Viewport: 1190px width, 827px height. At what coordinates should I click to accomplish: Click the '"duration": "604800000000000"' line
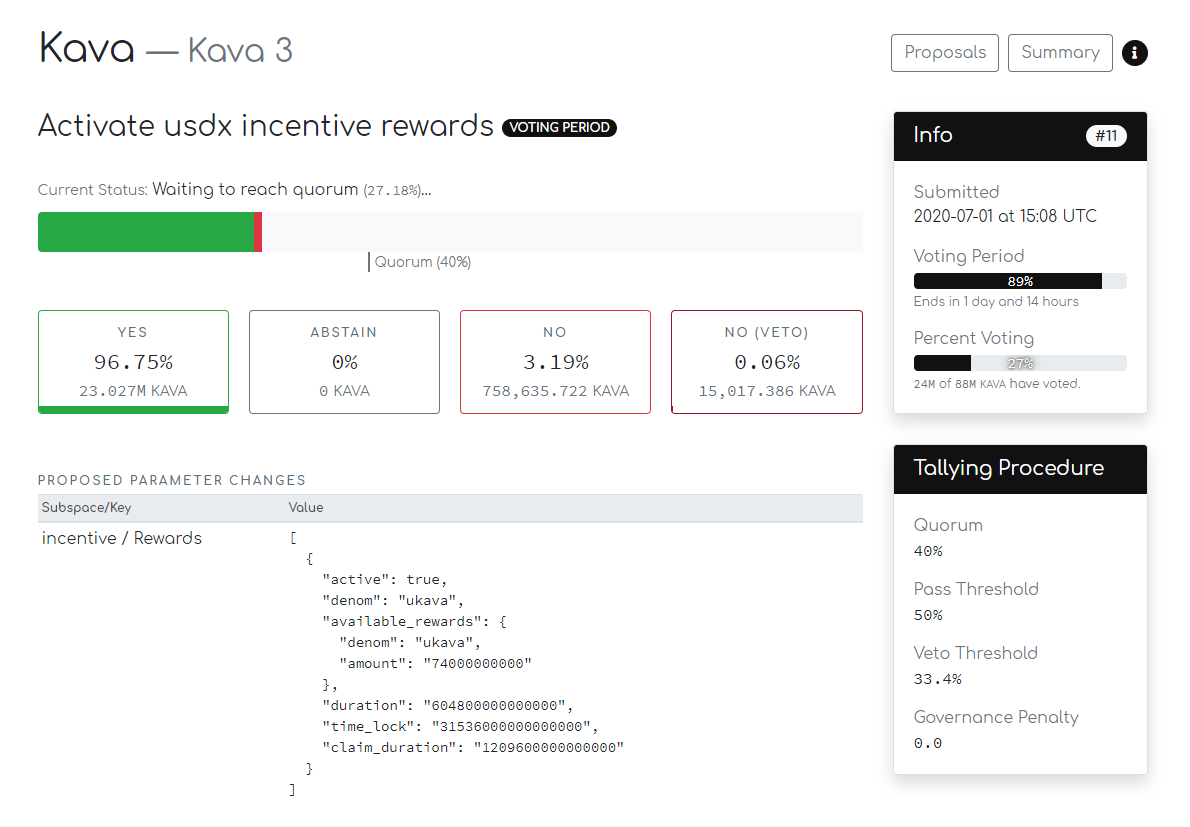[x=448, y=706]
